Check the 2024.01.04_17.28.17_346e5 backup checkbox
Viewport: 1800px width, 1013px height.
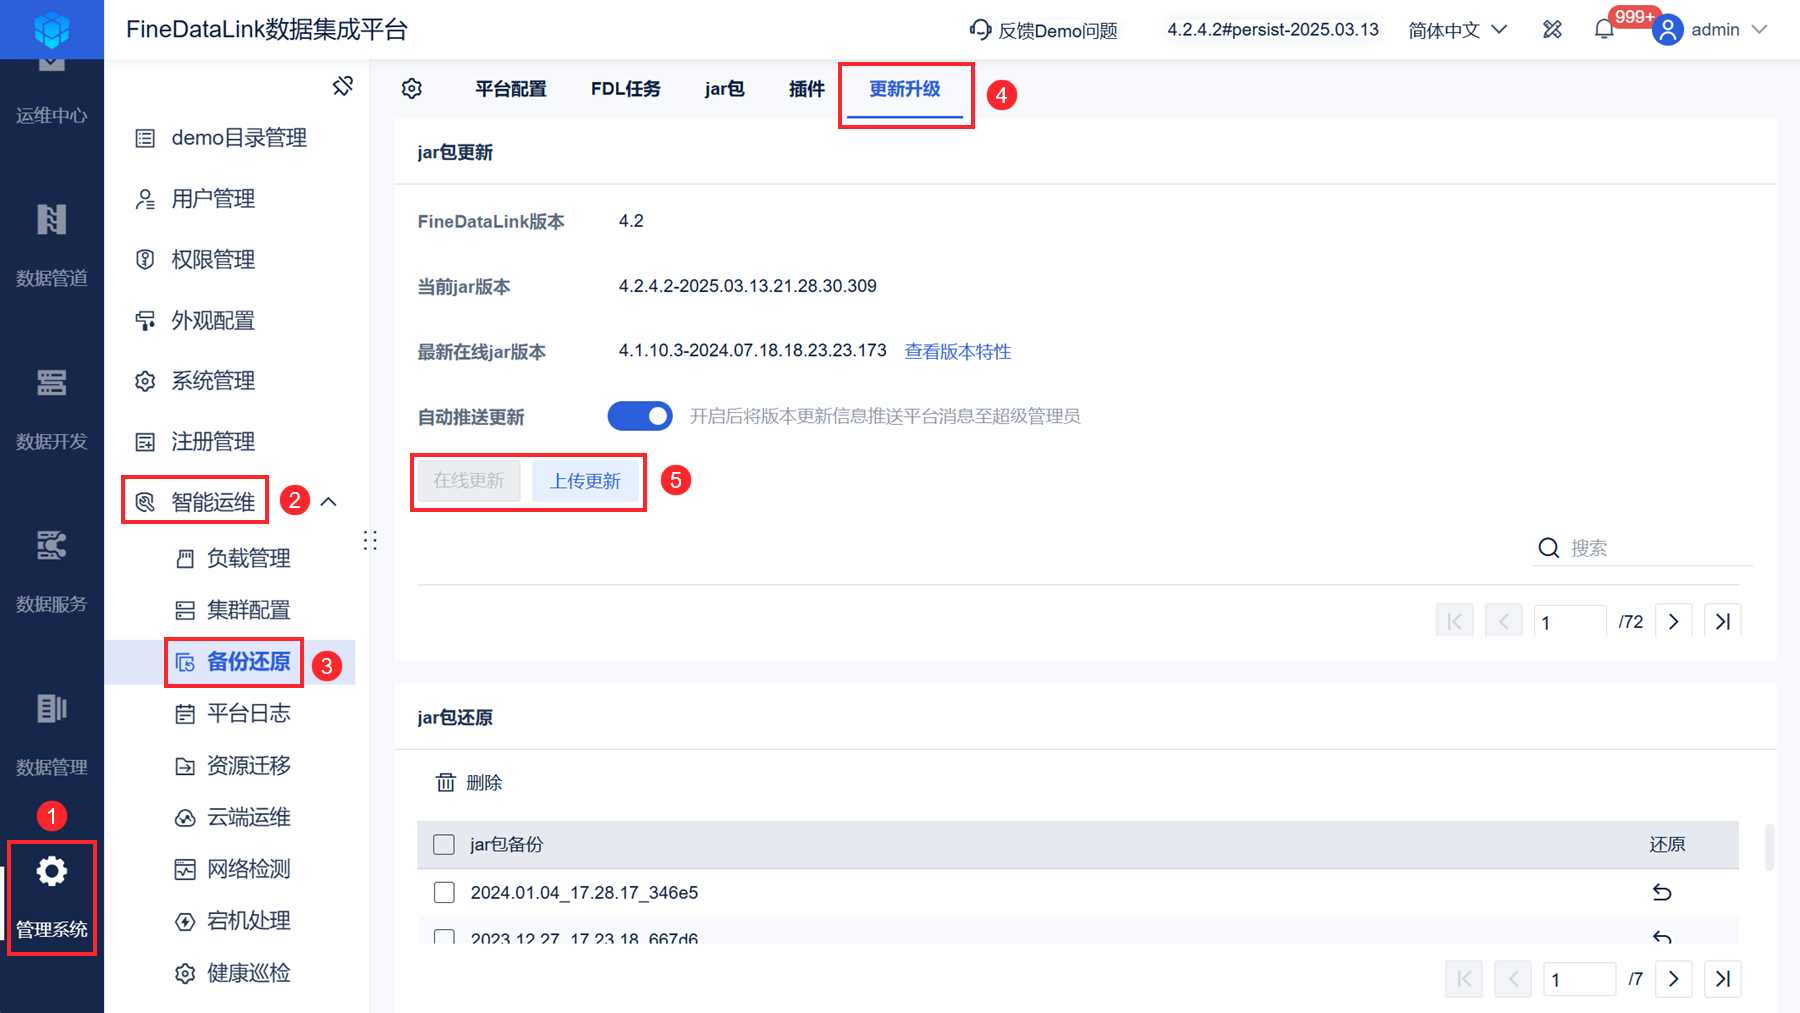click(x=444, y=892)
